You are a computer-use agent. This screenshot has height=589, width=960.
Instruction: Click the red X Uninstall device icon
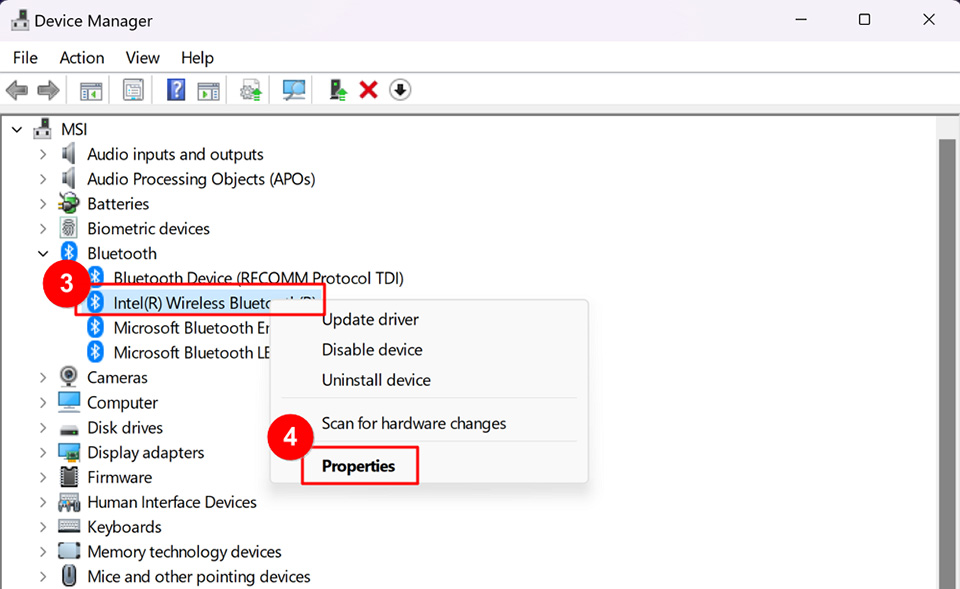click(x=369, y=91)
